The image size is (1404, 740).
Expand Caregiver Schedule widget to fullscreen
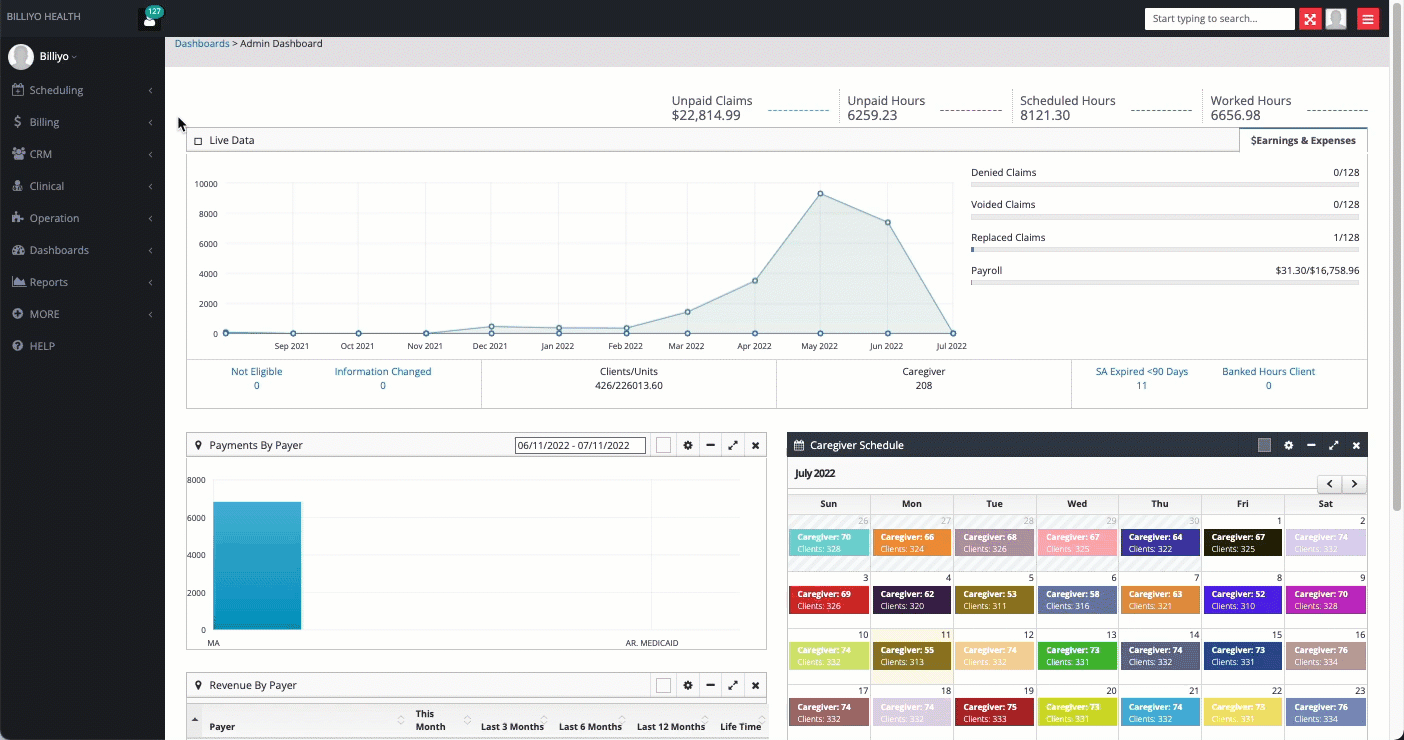click(1333, 446)
